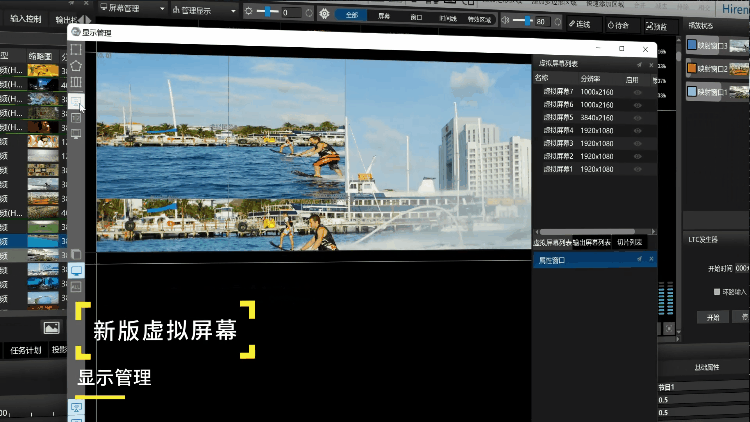Reset brightness using the circular icon
The image size is (750, 422).
pos(309,13)
